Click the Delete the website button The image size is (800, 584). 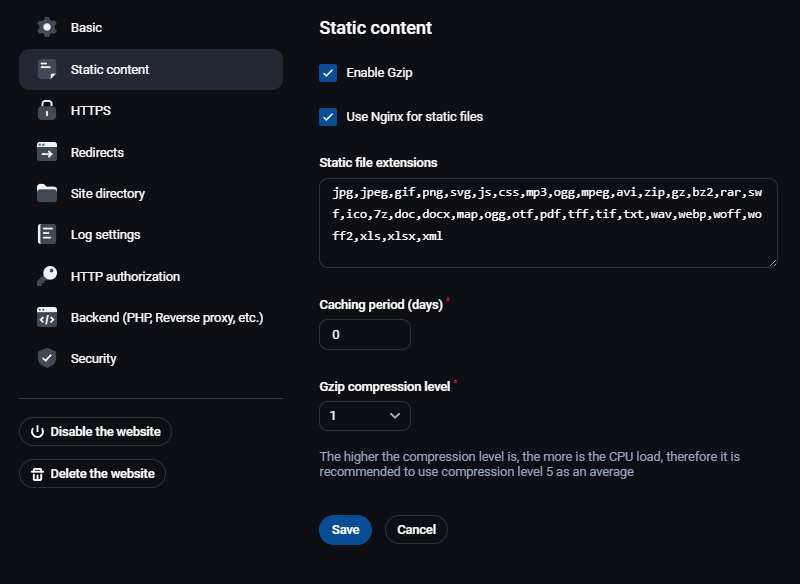93,474
